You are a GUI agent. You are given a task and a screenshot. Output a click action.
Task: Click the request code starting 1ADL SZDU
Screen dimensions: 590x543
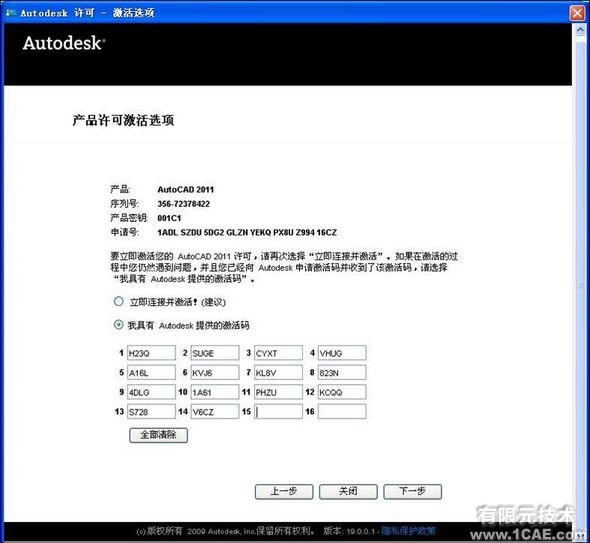pos(247,232)
